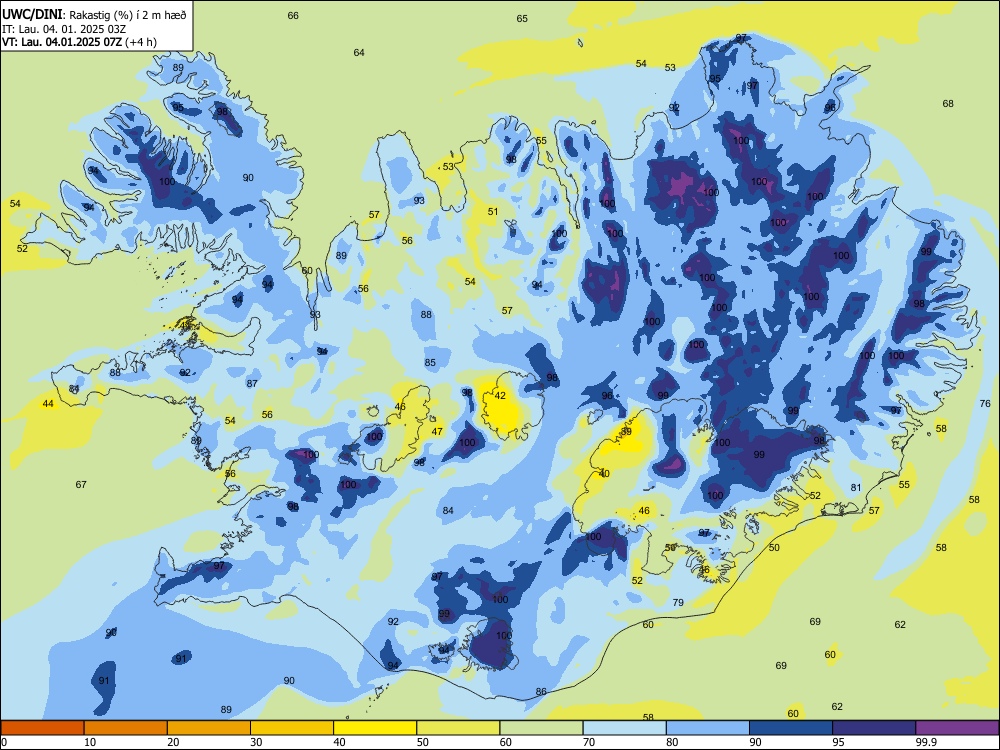Viewport: 1000px width, 750px height.
Task: Click humidity value 76 on the map
Action: [985, 403]
